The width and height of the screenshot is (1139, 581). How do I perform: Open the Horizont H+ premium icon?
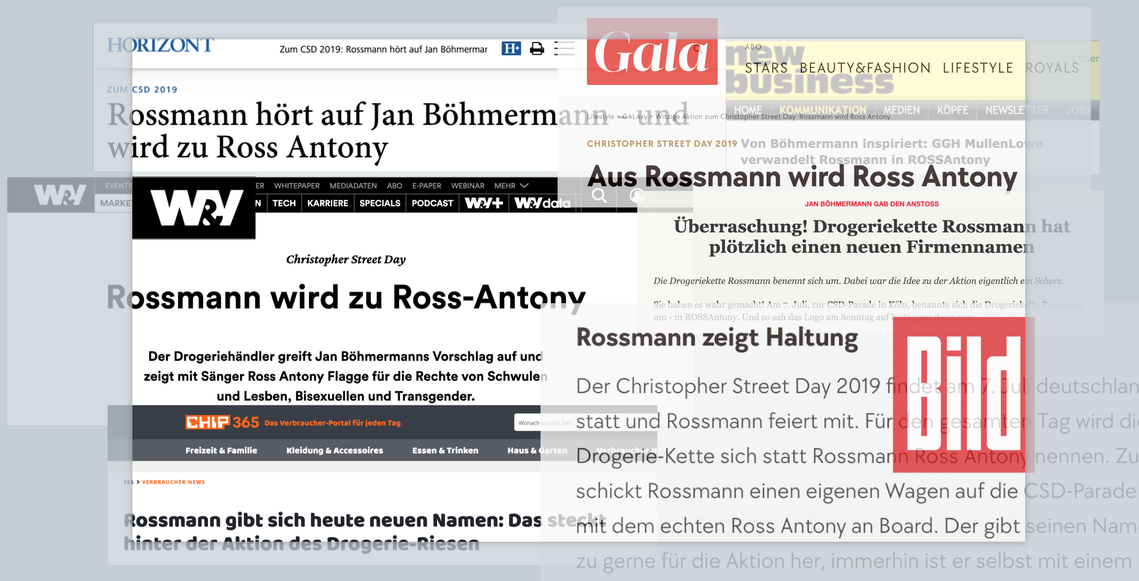pyautogui.click(x=511, y=49)
